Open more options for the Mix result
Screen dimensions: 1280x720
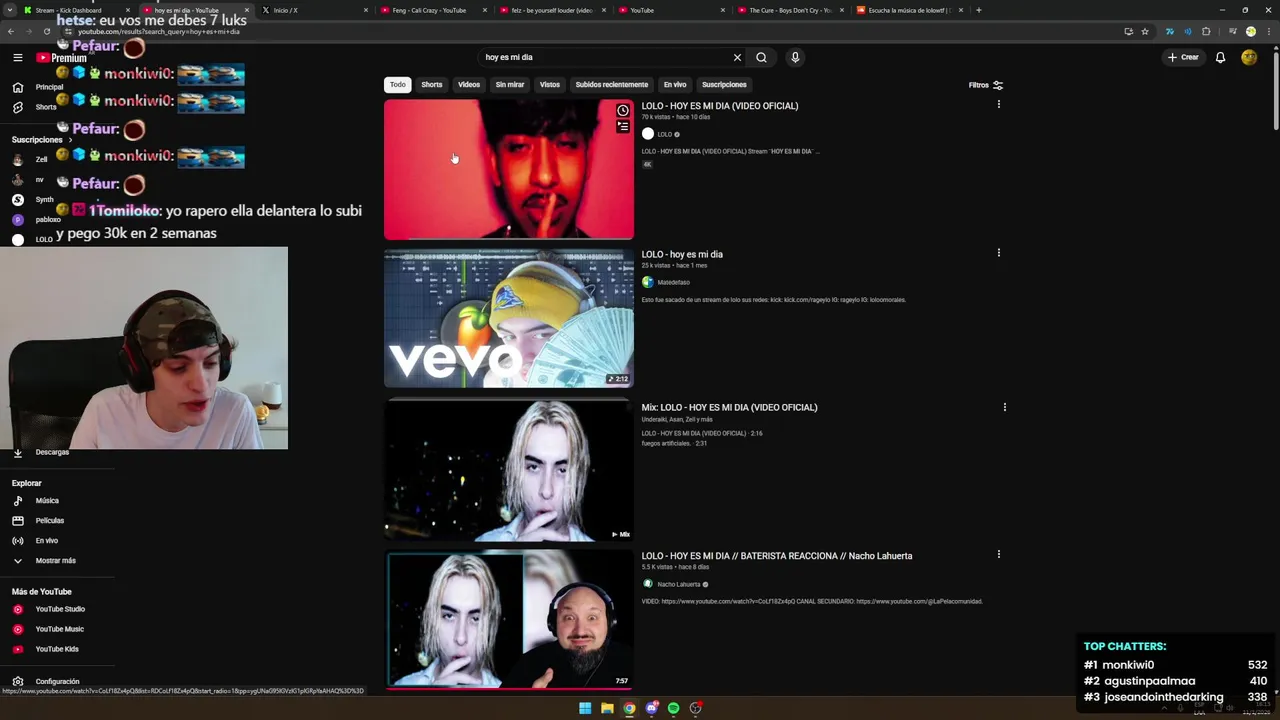1005,407
